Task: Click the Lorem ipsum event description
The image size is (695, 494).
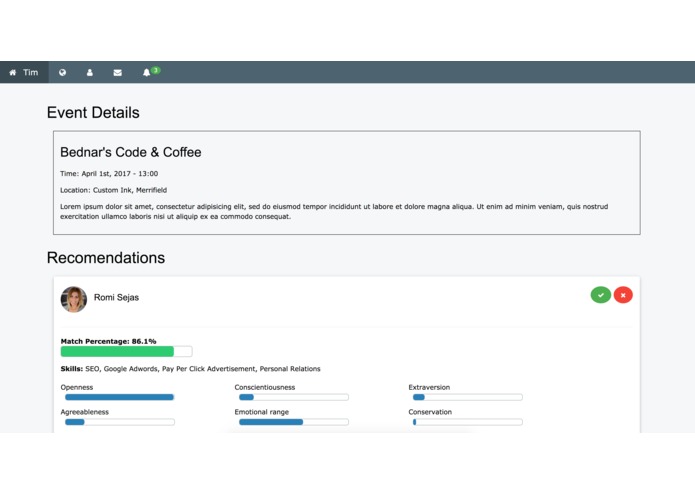Action: [x=334, y=211]
